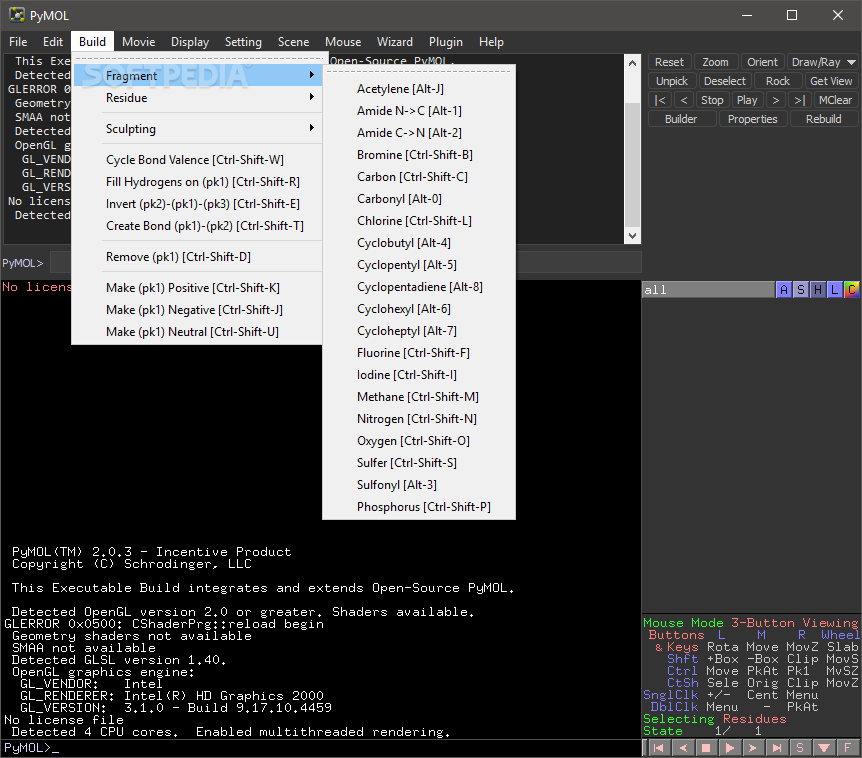The image size is (862, 758).
Task: Open the Mouse menu
Action: tap(343, 42)
